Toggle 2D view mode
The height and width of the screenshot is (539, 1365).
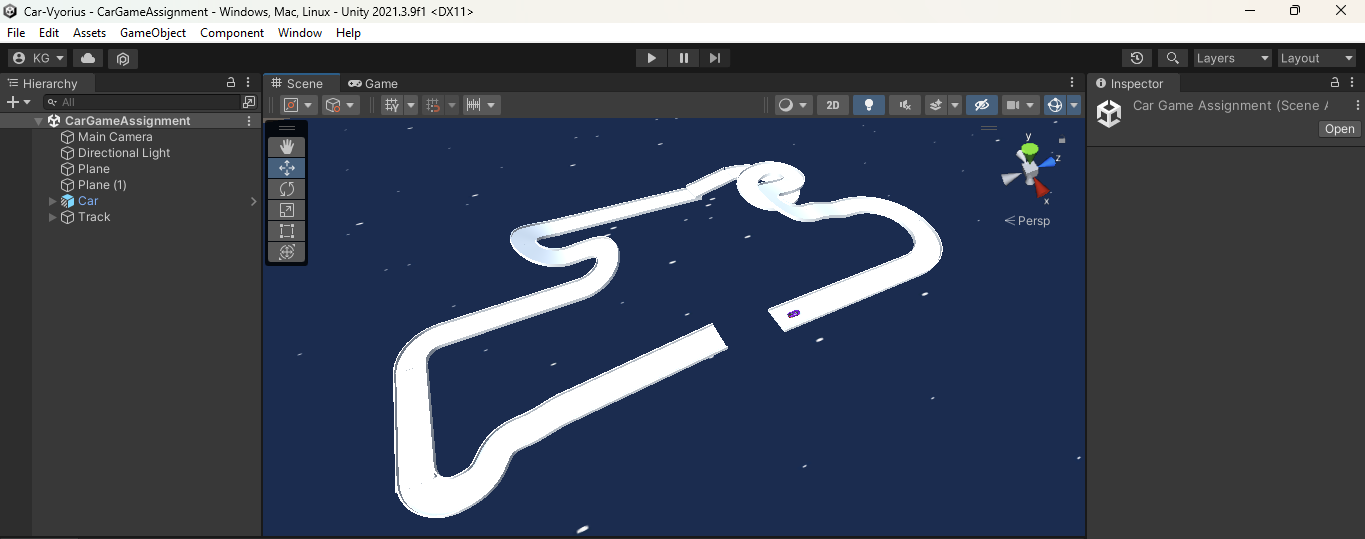coord(832,105)
